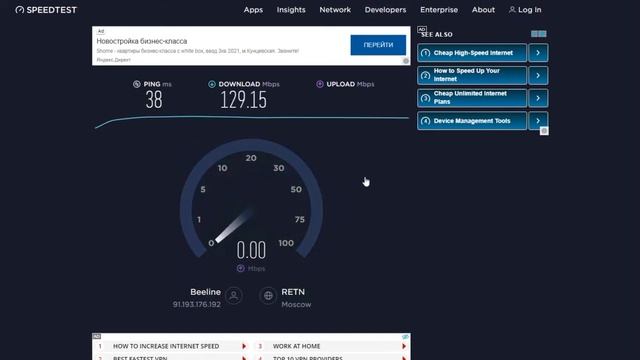Click the Beeline provider name
Screen dimensions: 640x360
point(205,292)
